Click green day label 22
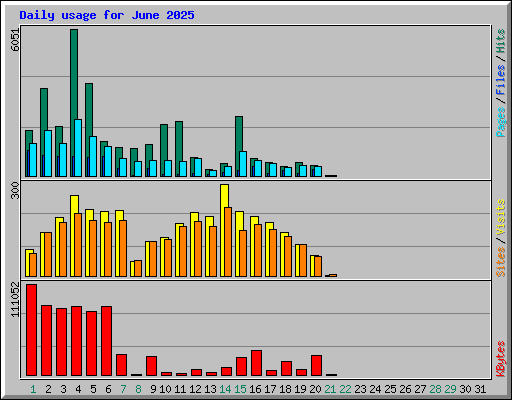The height and width of the screenshot is (400, 512). 345,389
